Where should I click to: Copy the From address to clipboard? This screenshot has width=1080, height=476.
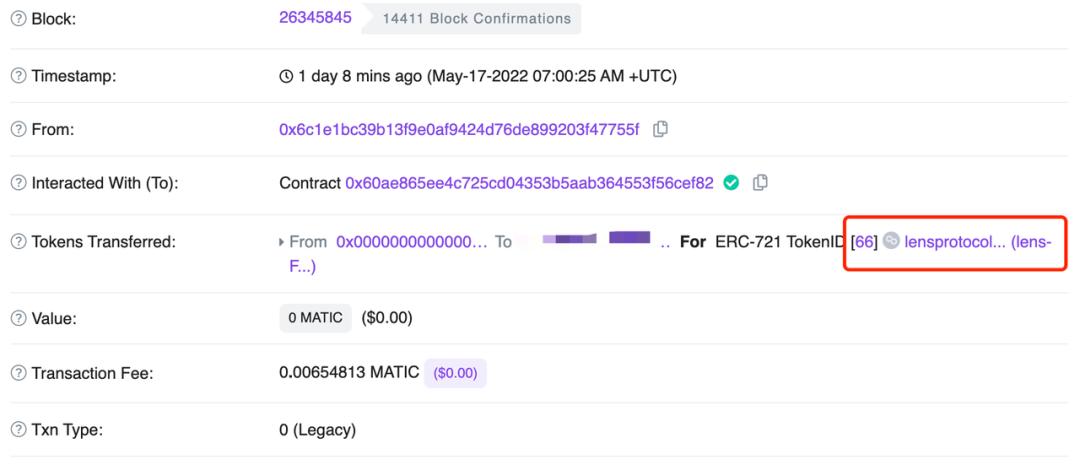pos(660,129)
